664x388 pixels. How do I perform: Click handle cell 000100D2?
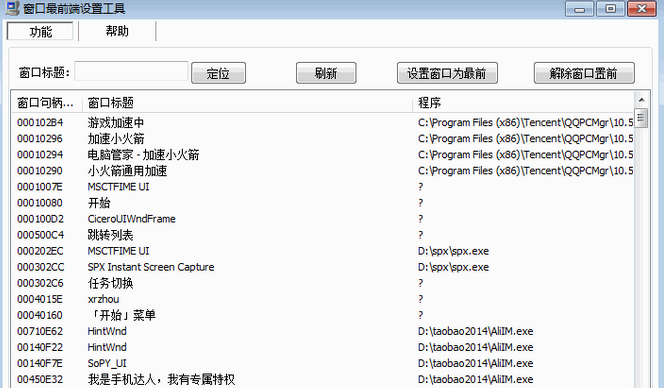point(40,219)
